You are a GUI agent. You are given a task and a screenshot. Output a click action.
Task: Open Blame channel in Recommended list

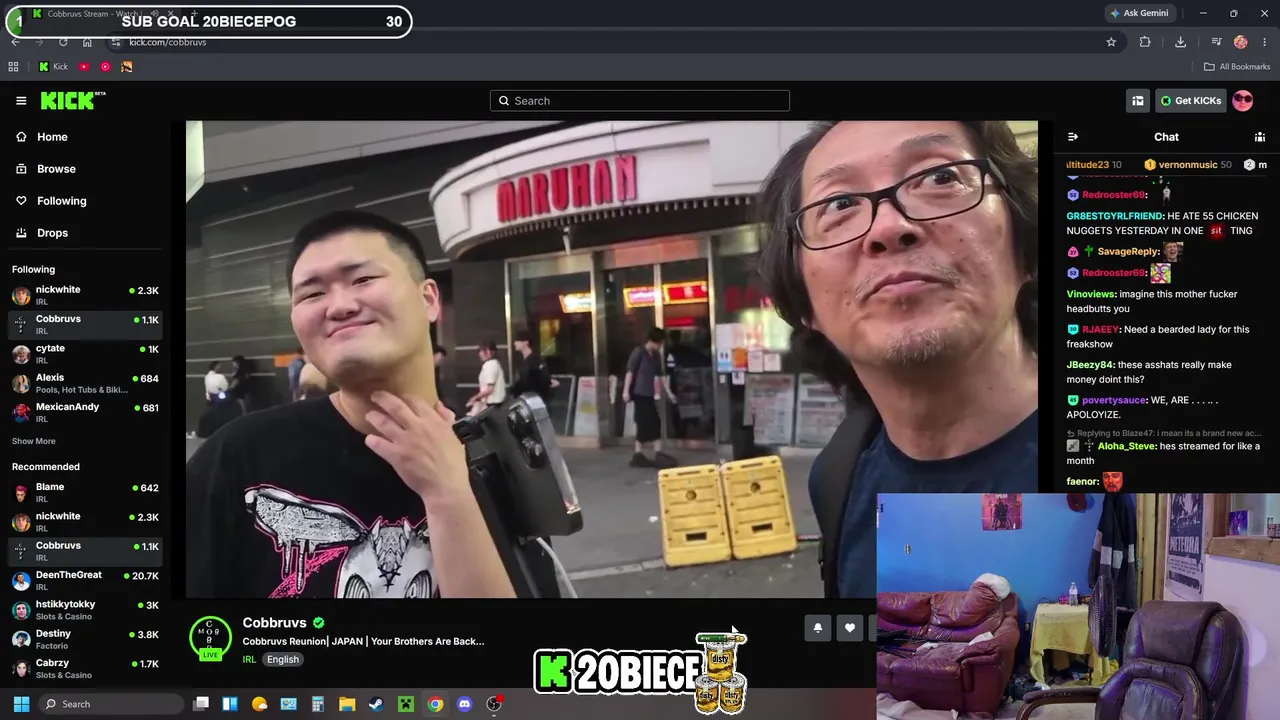point(85,492)
